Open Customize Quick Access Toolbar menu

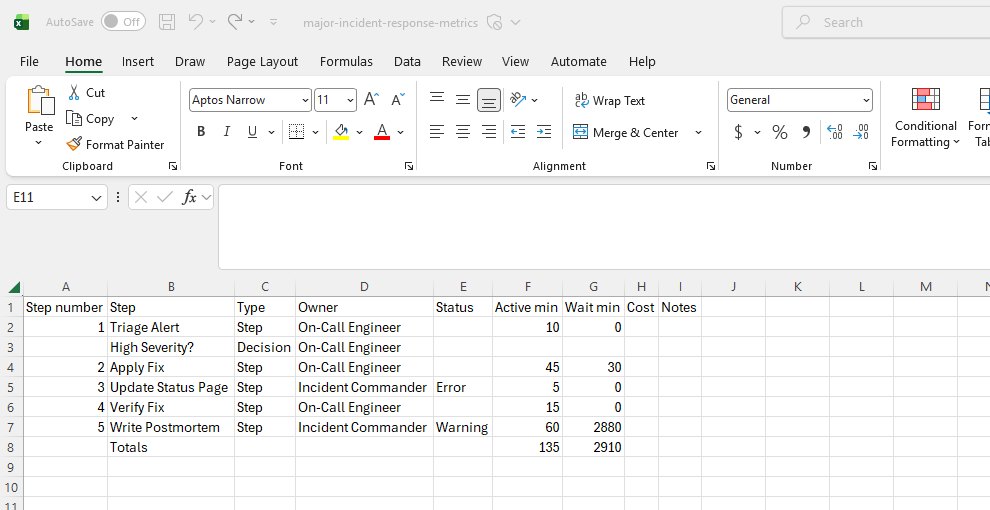(x=273, y=22)
